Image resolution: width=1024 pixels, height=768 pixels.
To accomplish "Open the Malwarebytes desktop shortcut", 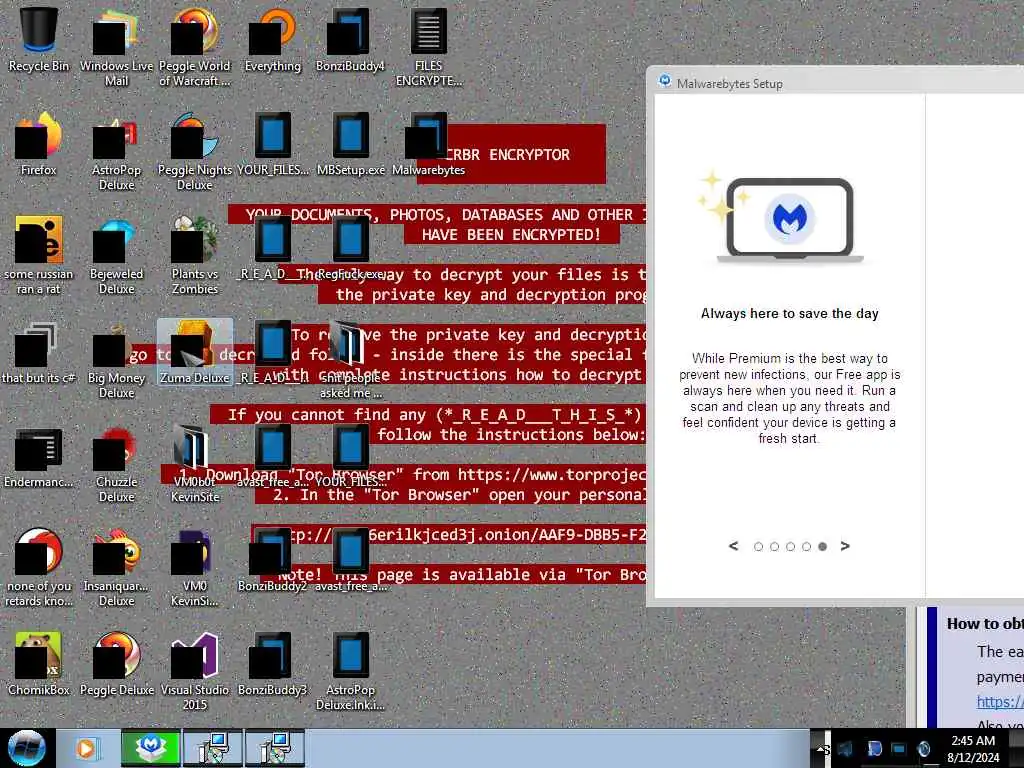I will (428, 144).
